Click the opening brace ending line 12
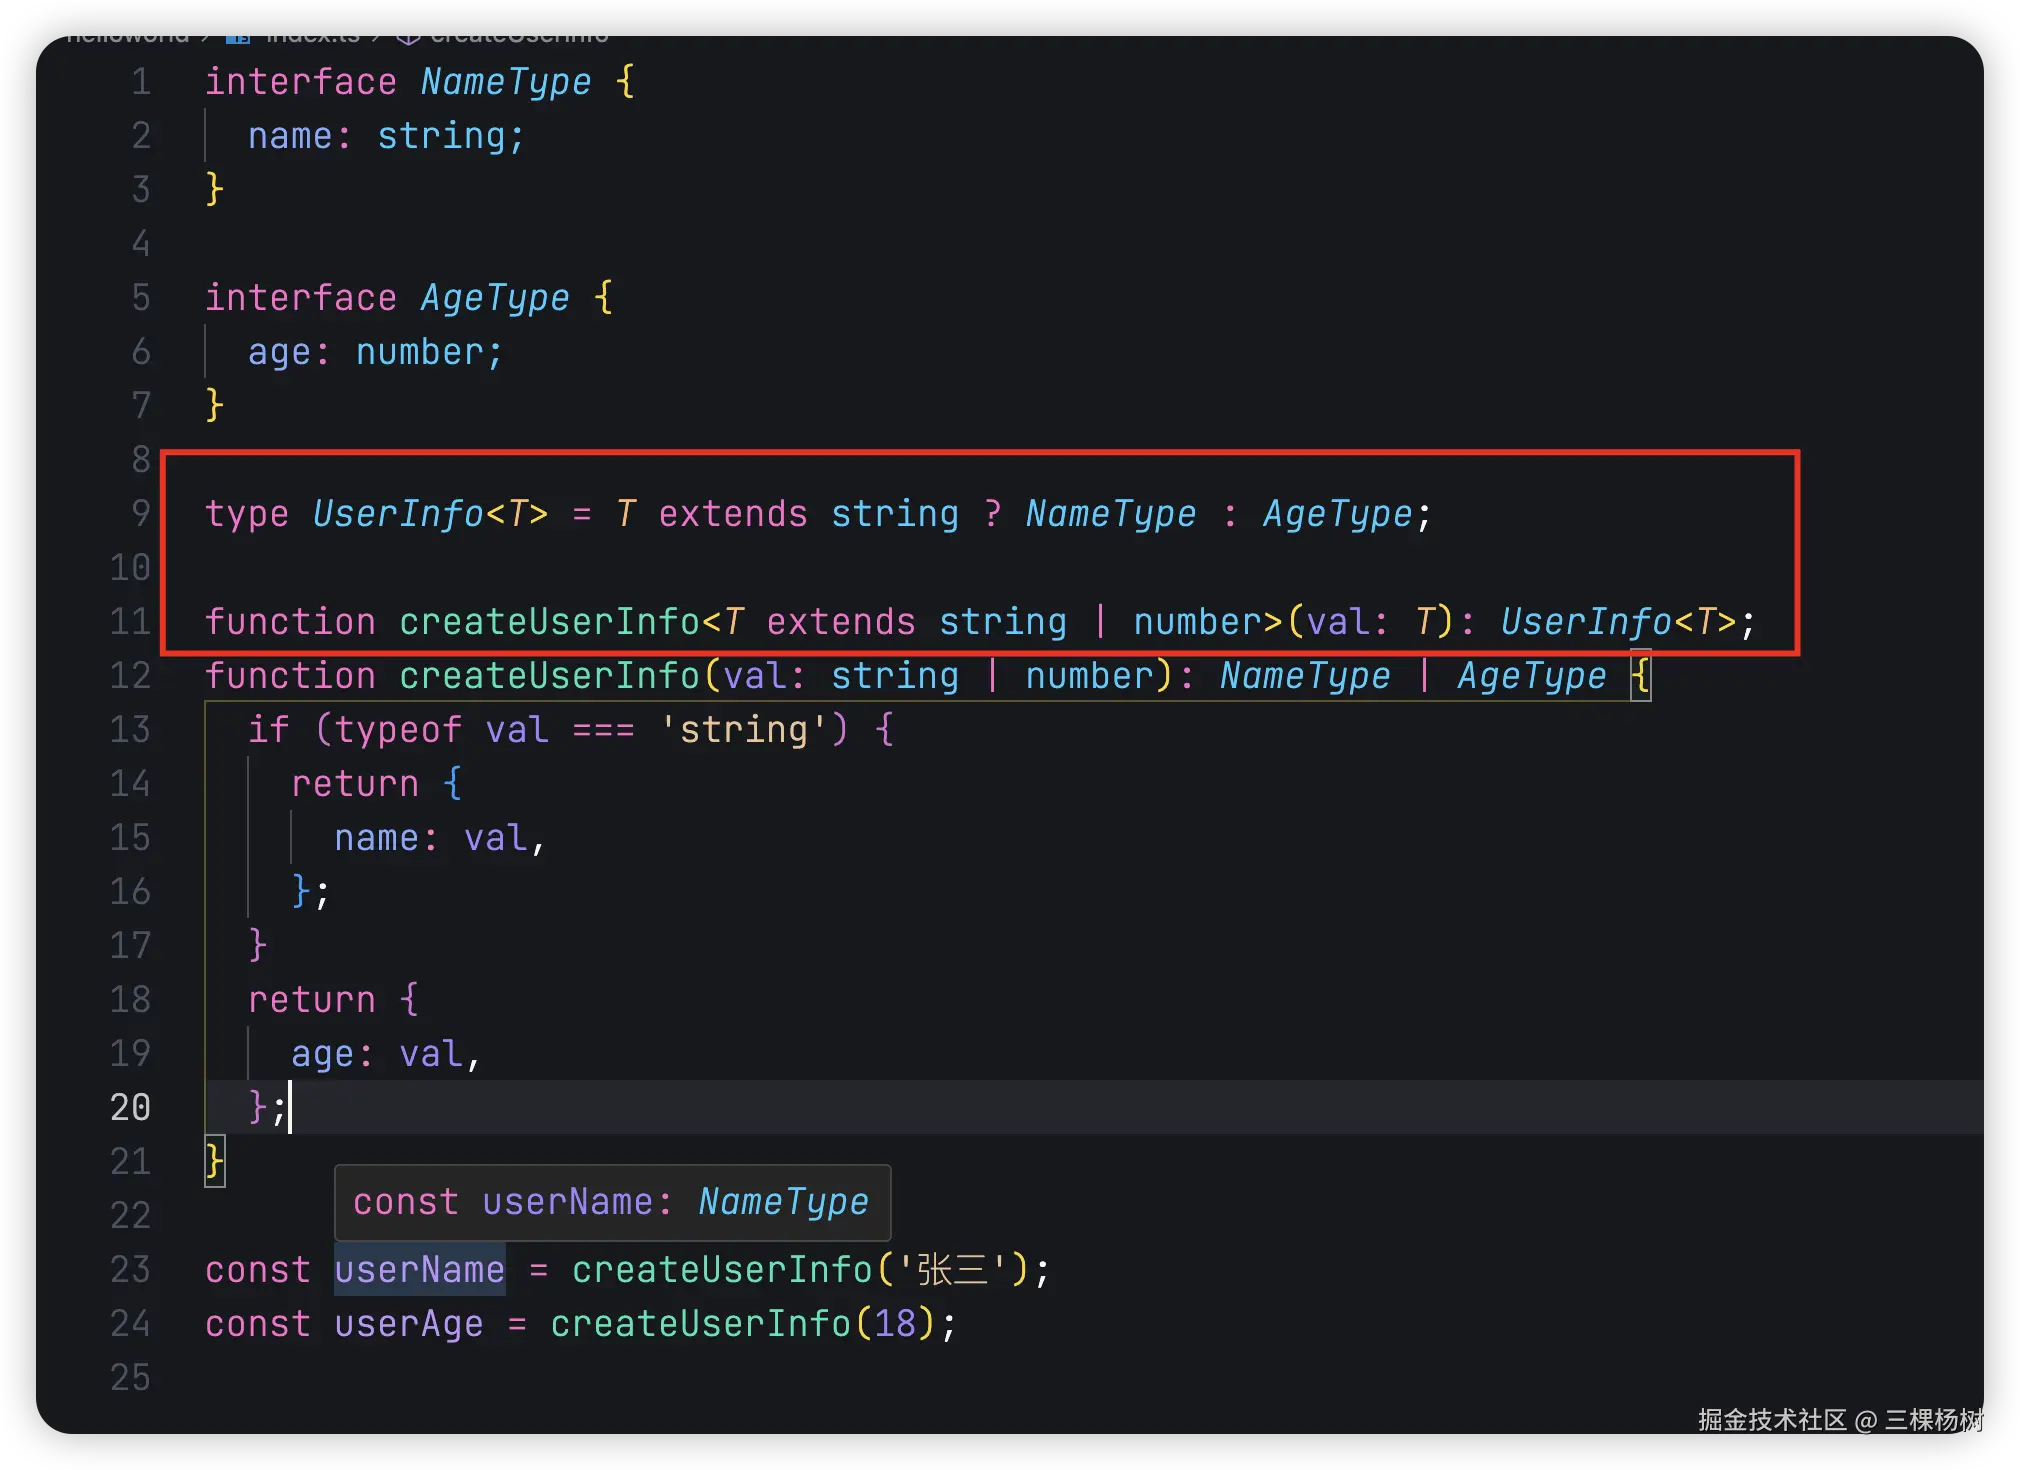 1640,675
